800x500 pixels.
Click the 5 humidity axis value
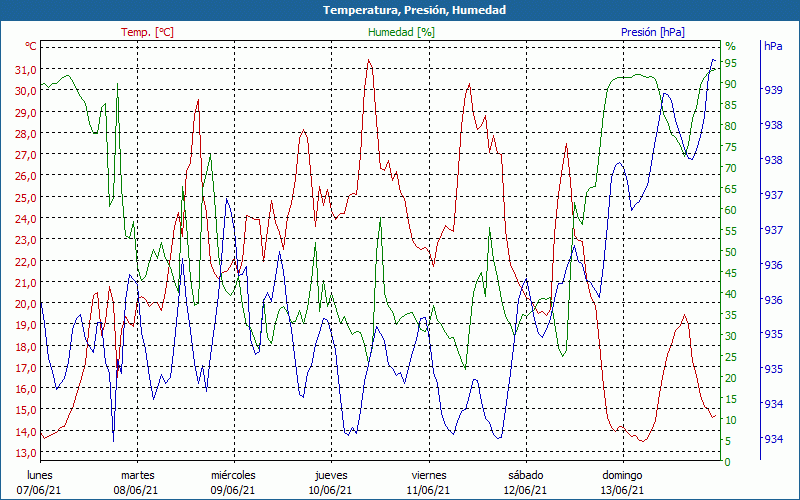click(x=728, y=441)
